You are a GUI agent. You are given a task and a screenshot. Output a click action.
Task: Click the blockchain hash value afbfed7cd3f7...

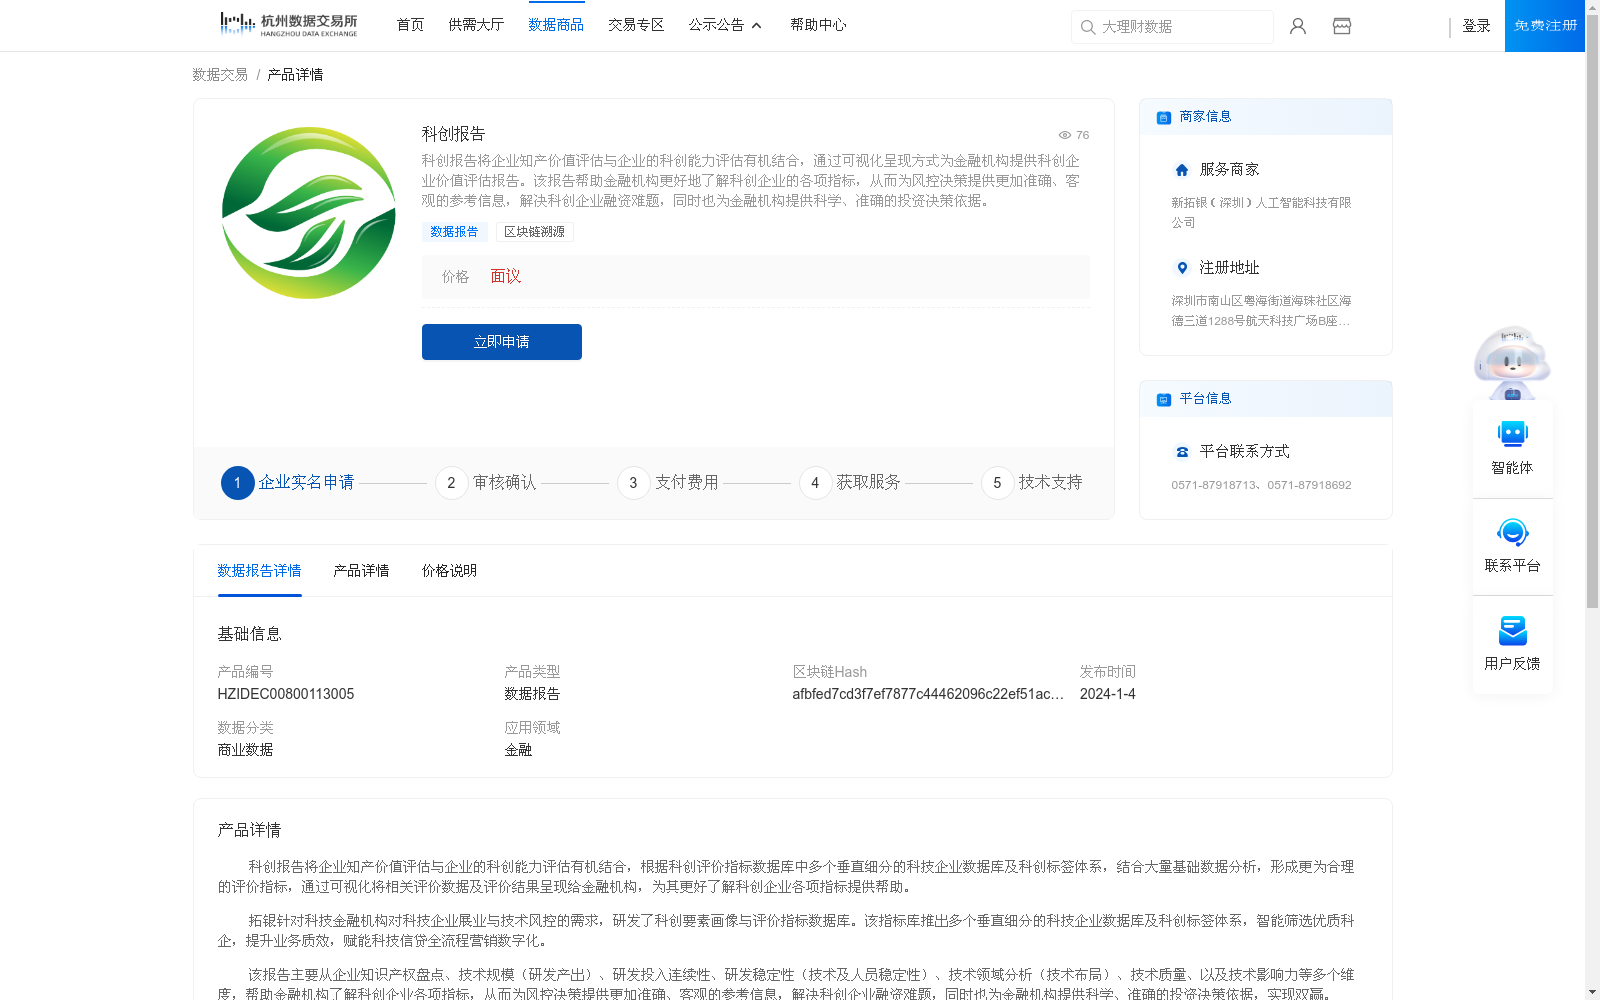(928, 694)
